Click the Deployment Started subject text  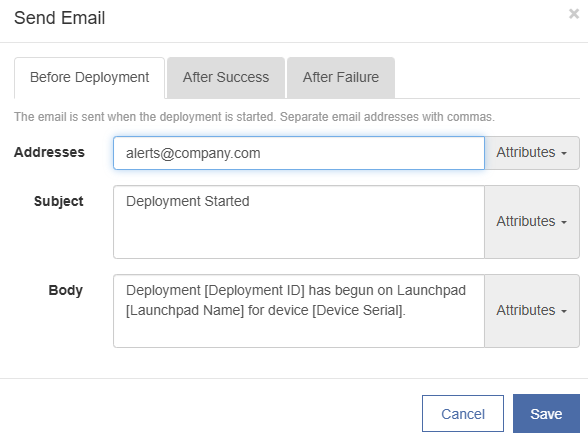[x=188, y=201]
